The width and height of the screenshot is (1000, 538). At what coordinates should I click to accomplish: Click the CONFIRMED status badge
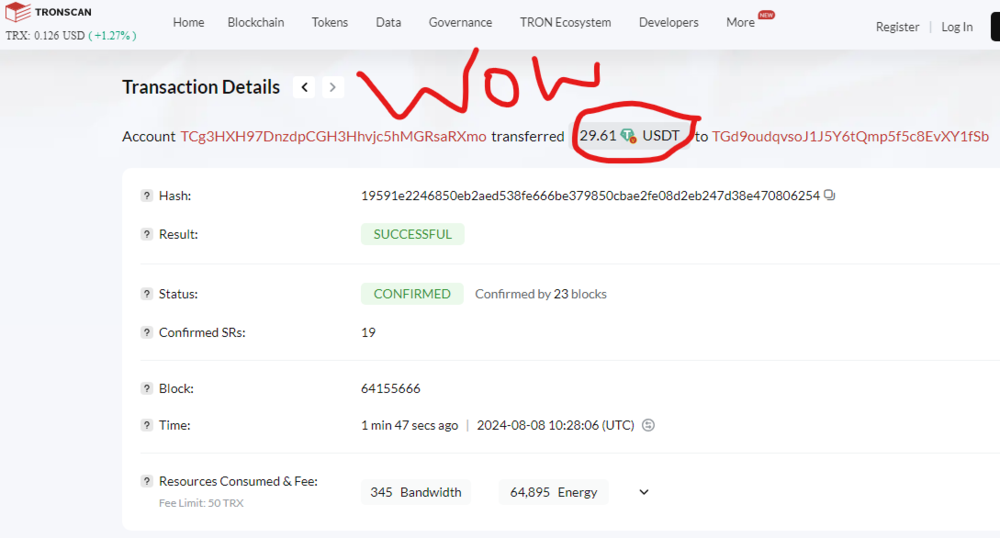point(412,294)
